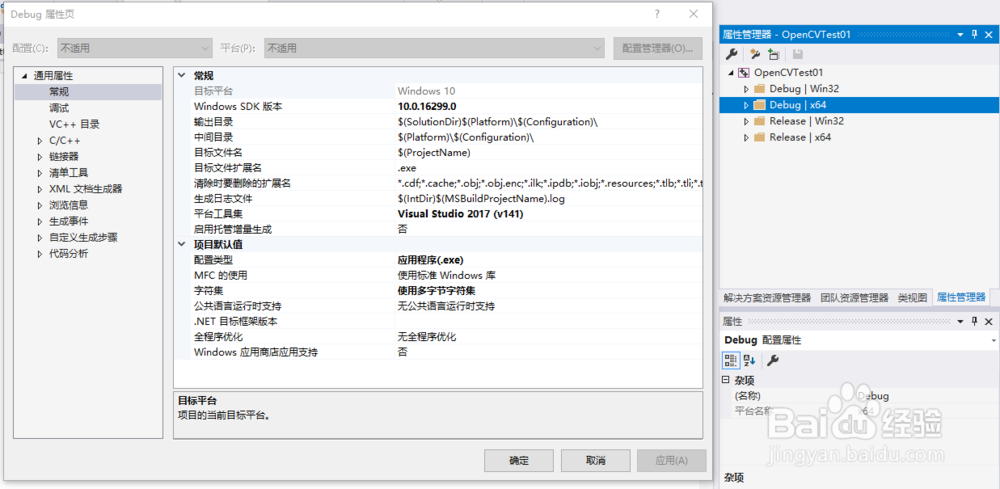Click the Categorized view icon in 属性 panel
The width and height of the screenshot is (1000, 489).
[731, 361]
